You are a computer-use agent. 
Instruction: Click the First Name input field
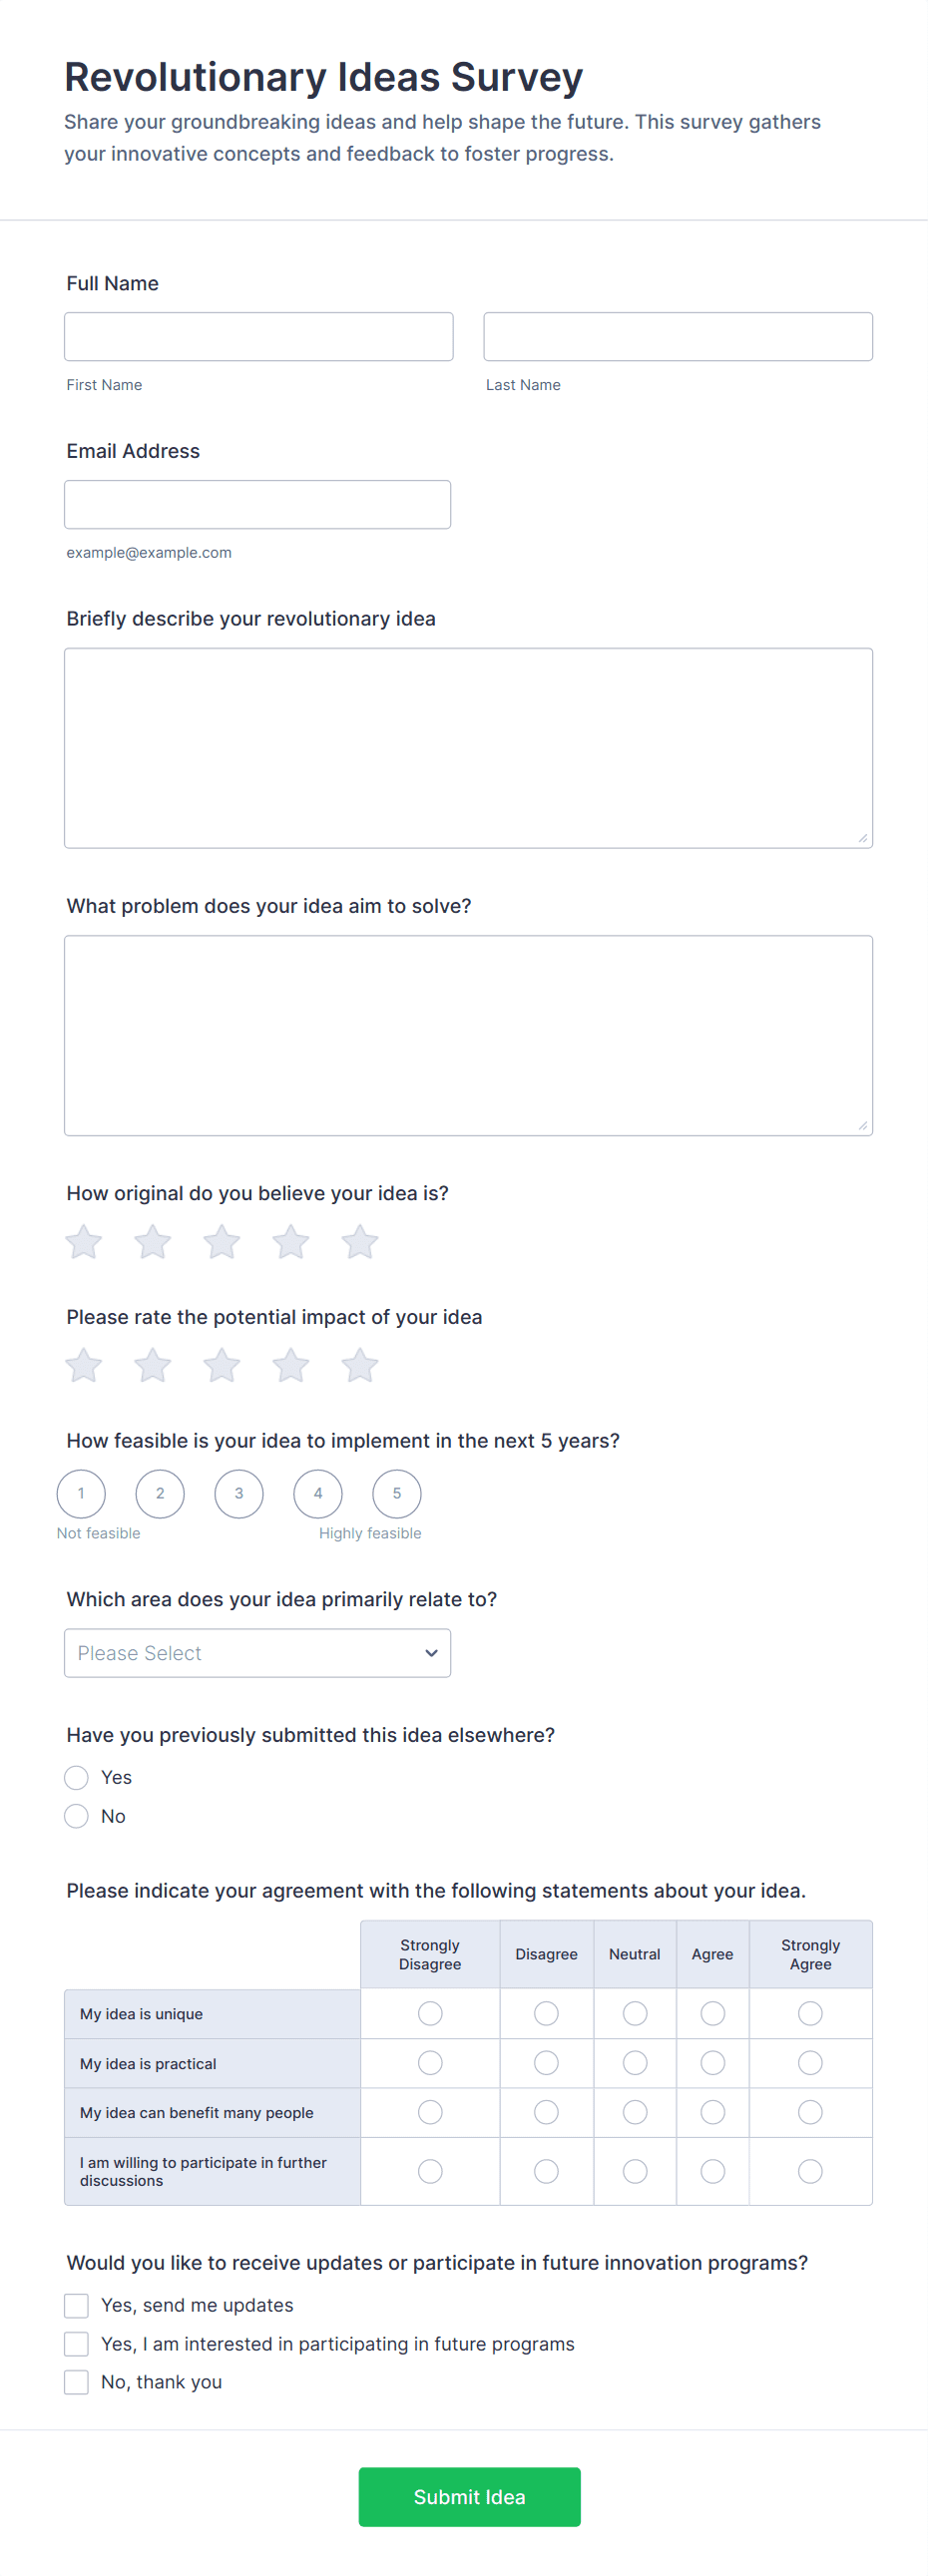258,337
